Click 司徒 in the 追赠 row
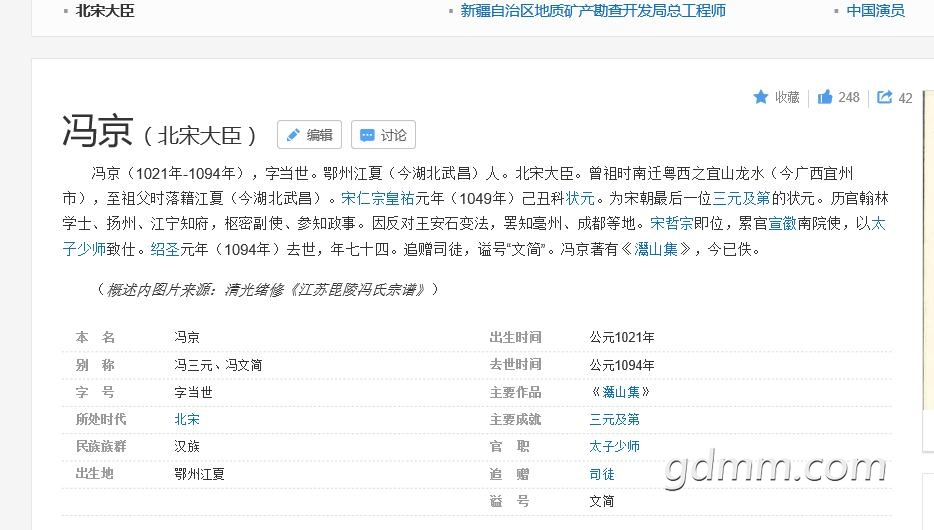This screenshot has width=934, height=530. coord(602,473)
